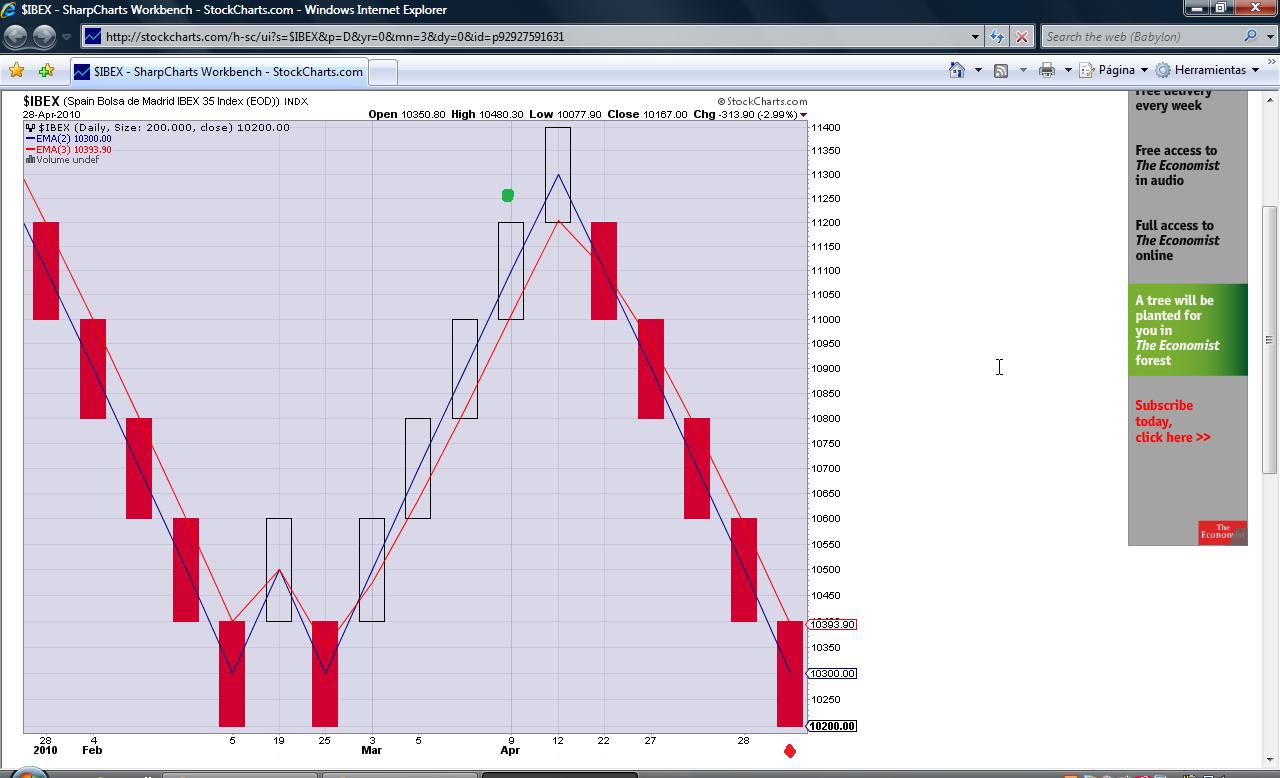Click the High 10480.30 value
The height and width of the screenshot is (778, 1280).
(487, 114)
